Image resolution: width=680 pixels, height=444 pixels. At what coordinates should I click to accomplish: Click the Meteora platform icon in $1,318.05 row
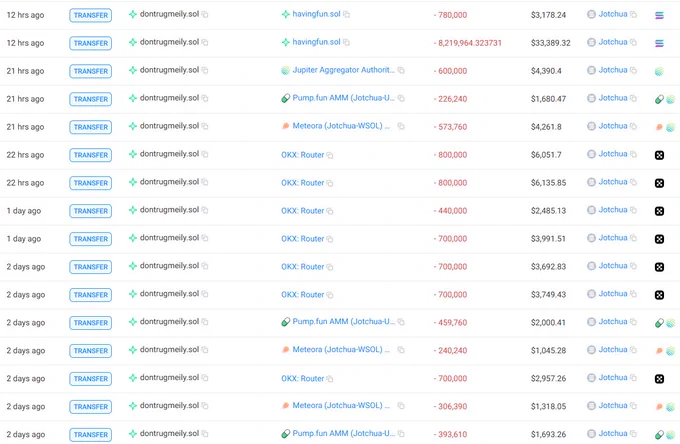click(x=659, y=407)
